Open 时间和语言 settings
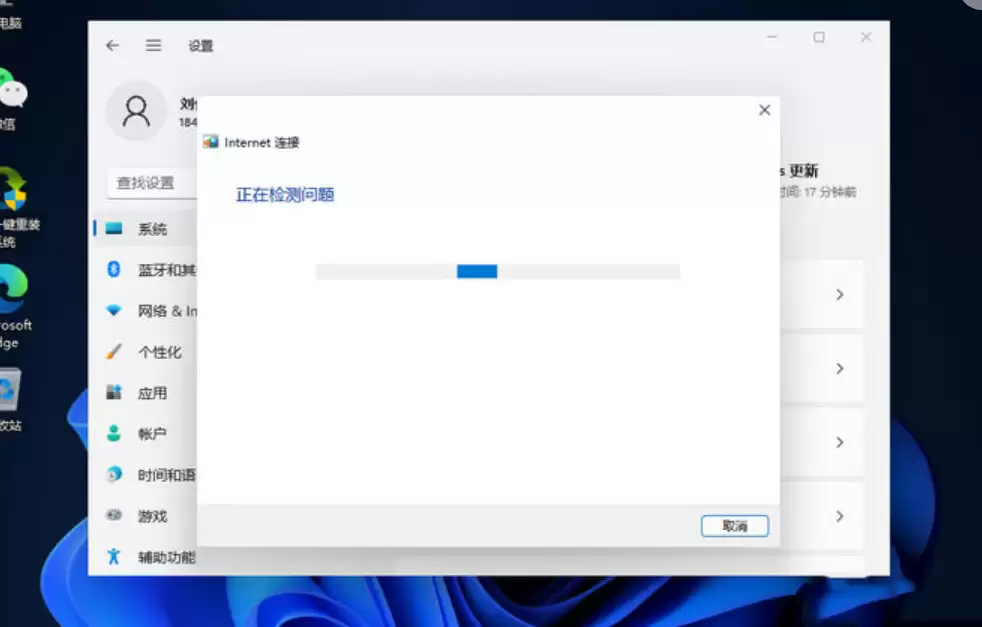Viewport: 982px width, 627px height. click(x=150, y=475)
